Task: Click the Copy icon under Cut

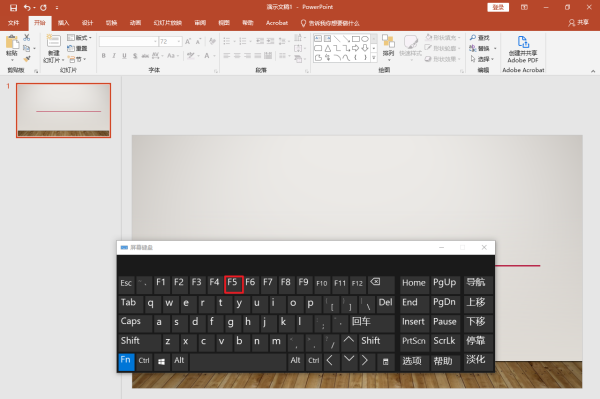Action: [26, 48]
